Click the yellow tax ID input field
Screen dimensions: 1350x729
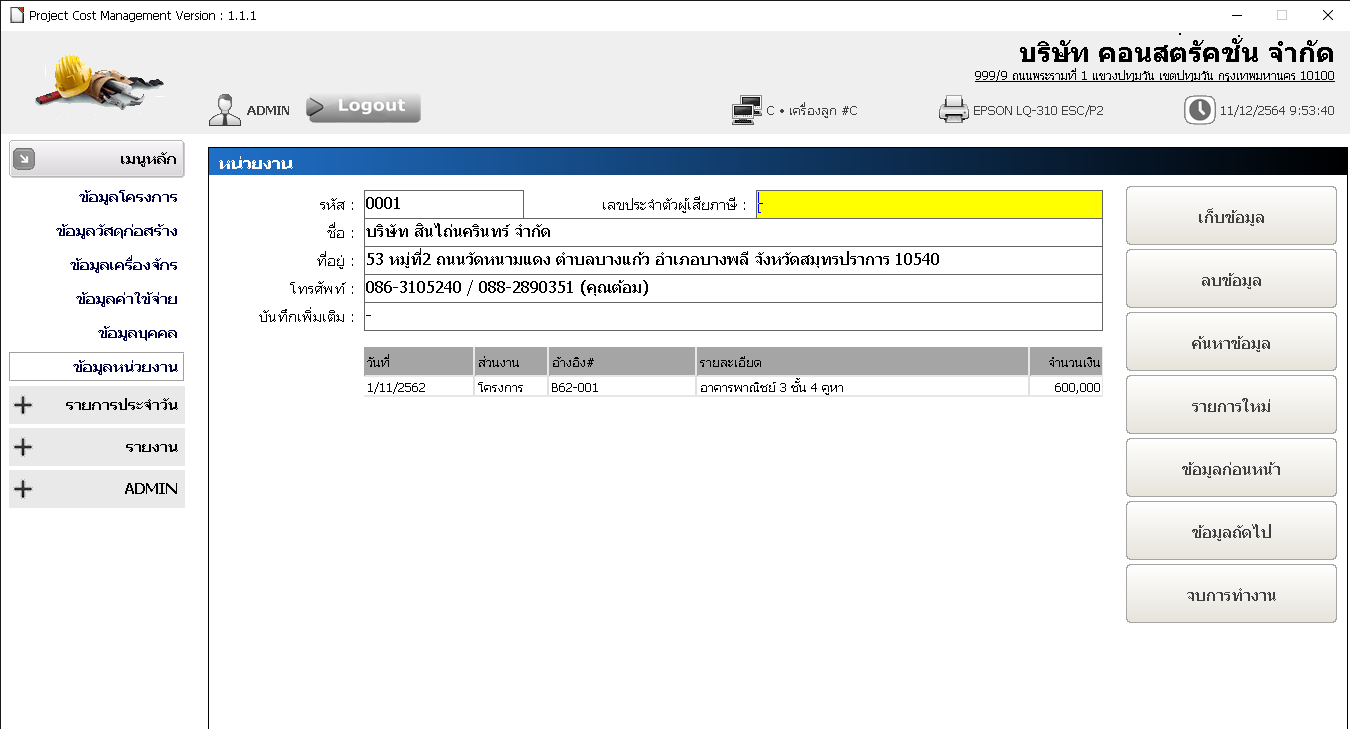tap(929, 205)
